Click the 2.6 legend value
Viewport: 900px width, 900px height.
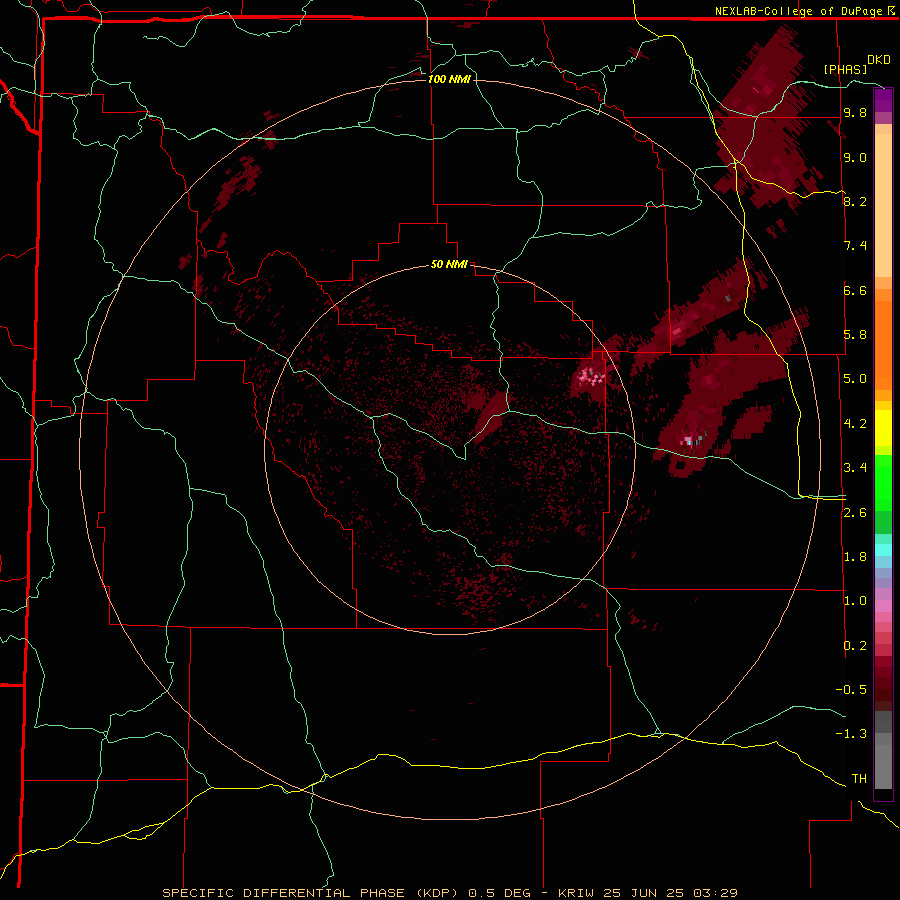coord(855,513)
